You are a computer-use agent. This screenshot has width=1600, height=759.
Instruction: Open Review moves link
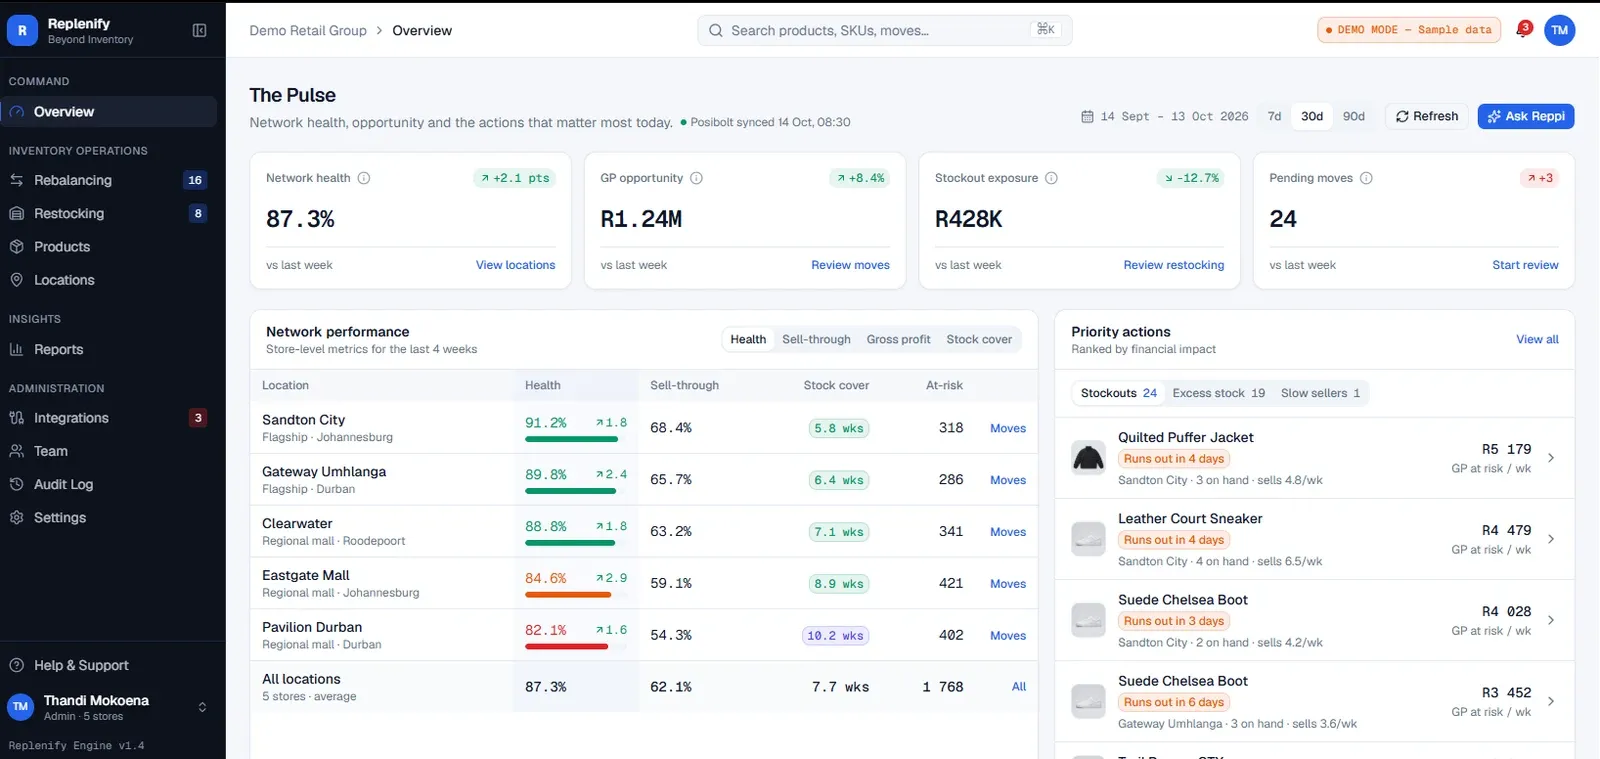pyautogui.click(x=850, y=265)
